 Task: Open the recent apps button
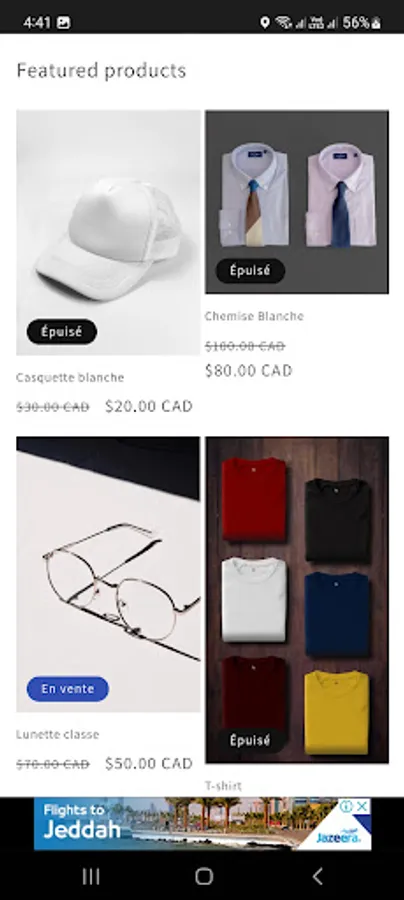91,876
